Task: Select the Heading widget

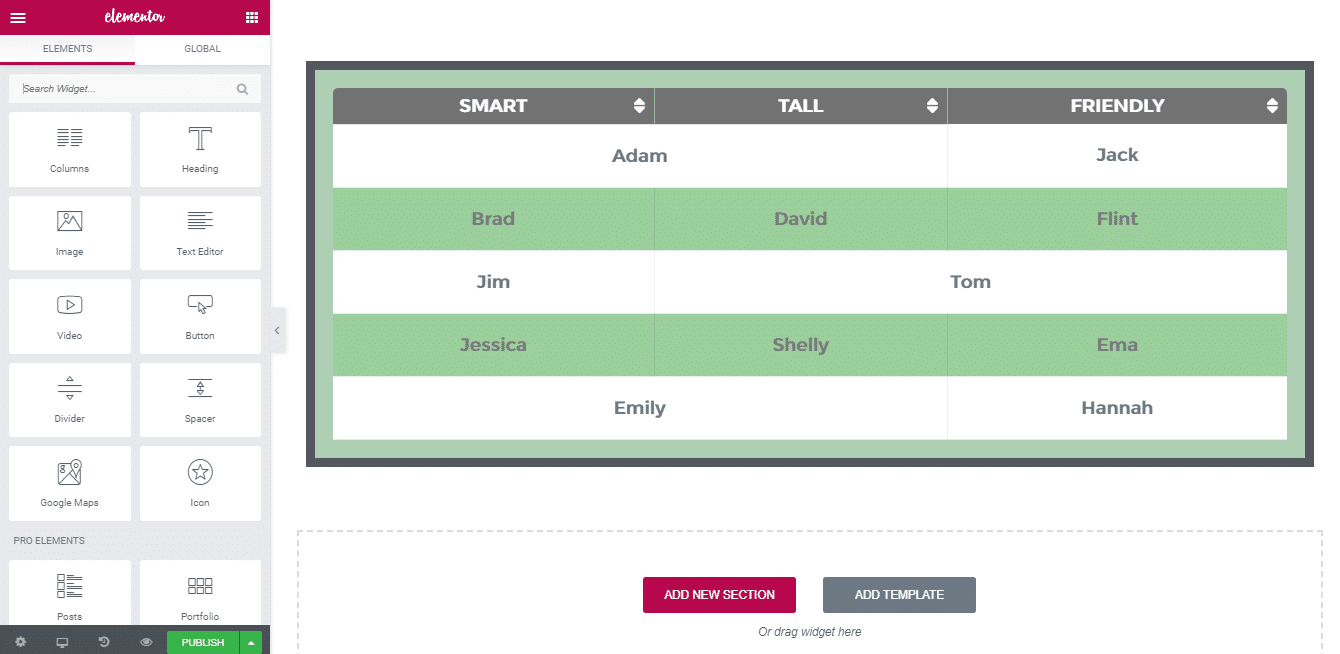Action: [x=200, y=149]
